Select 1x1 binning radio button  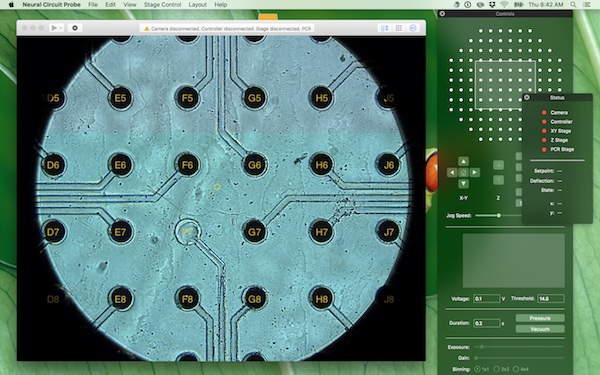coord(478,369)
